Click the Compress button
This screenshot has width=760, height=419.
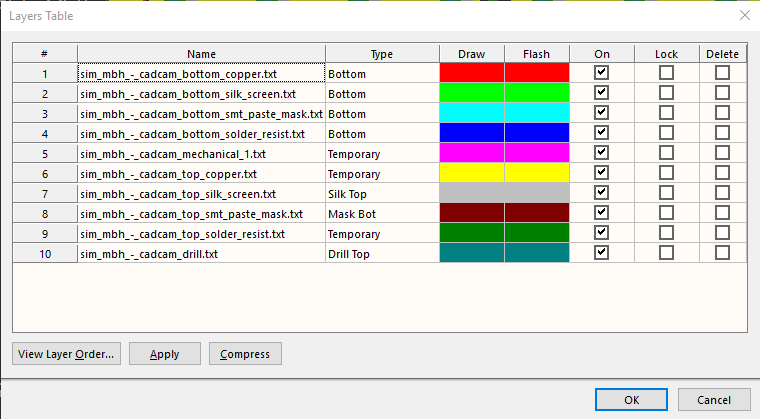[x=246, y=353]
